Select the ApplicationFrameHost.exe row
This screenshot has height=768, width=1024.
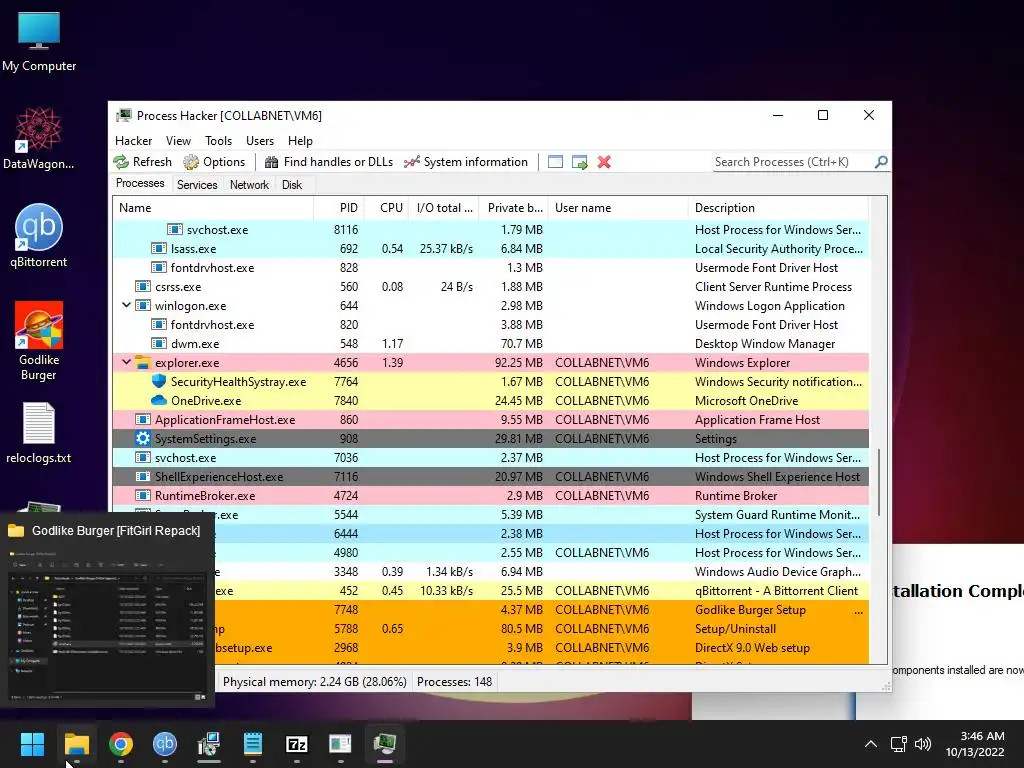[x=490, y=420]
